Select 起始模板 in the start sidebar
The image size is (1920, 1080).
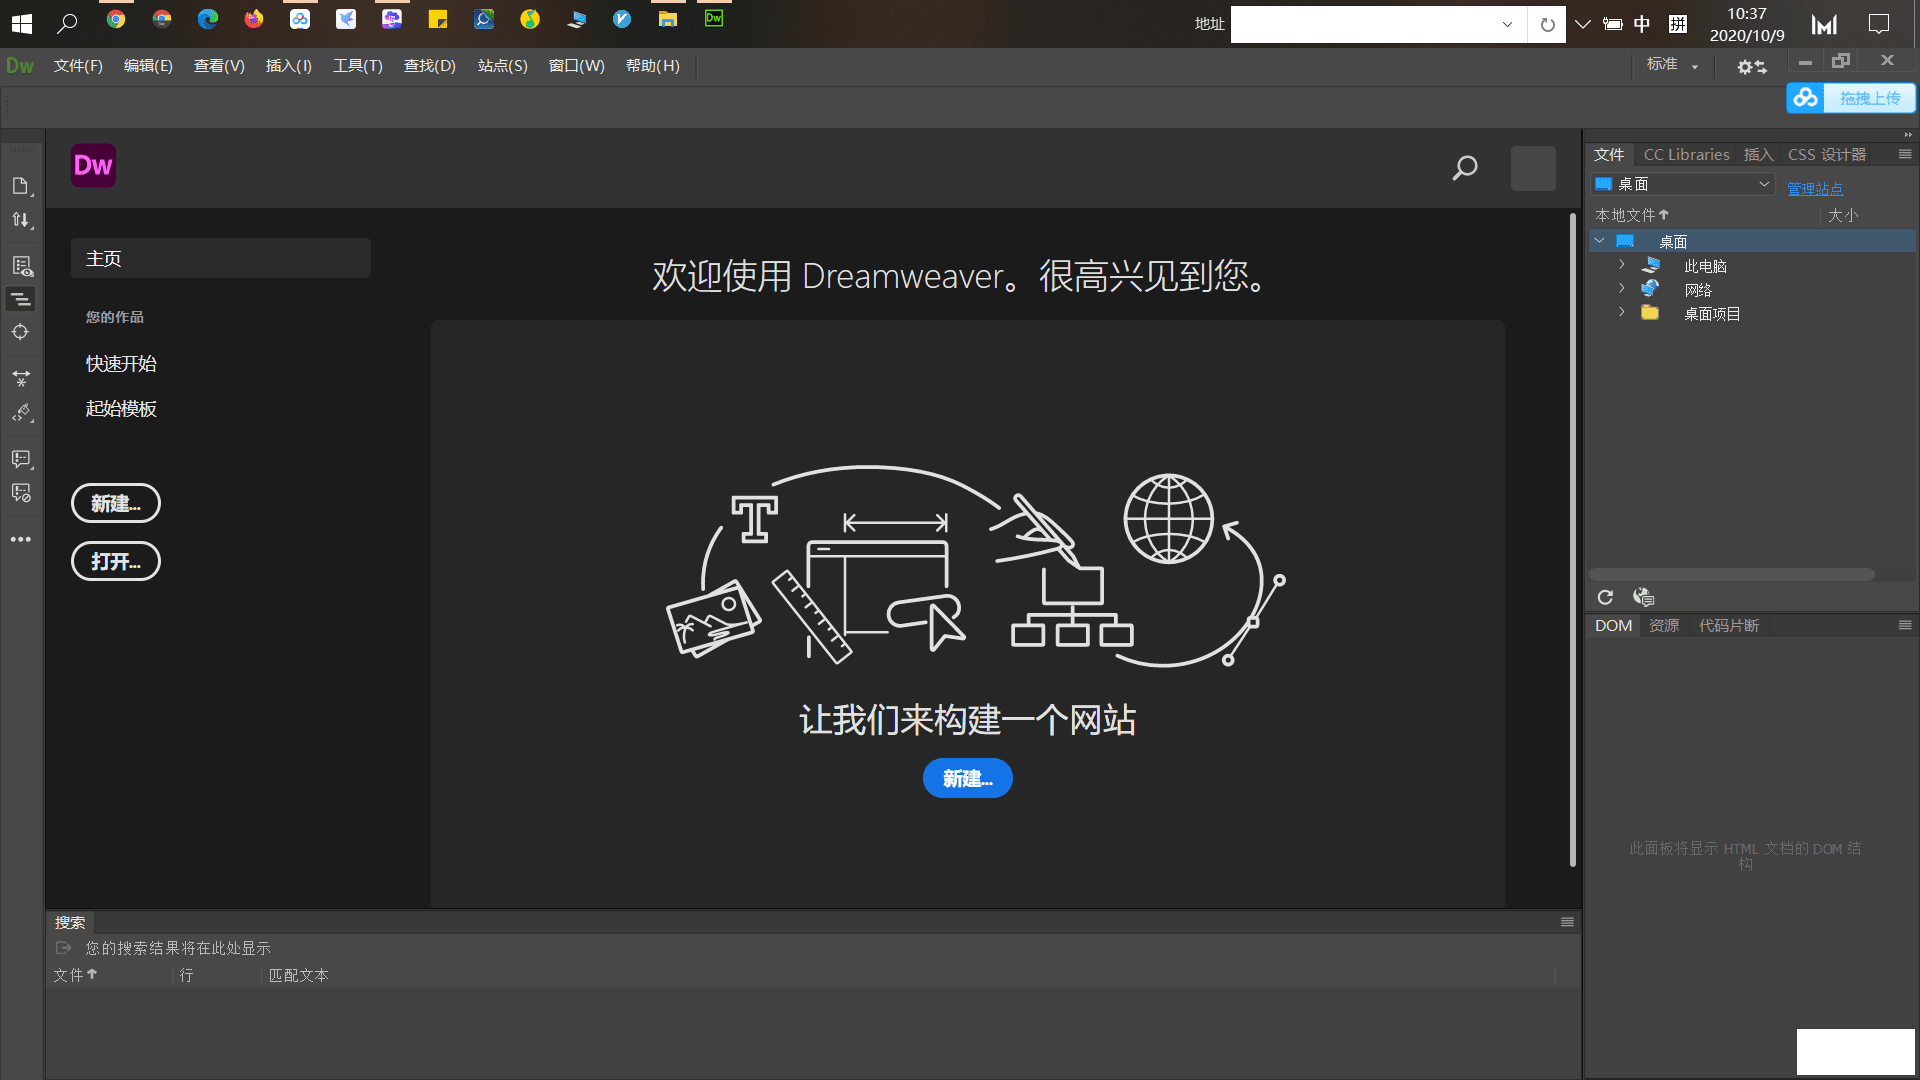coord(121,409)
